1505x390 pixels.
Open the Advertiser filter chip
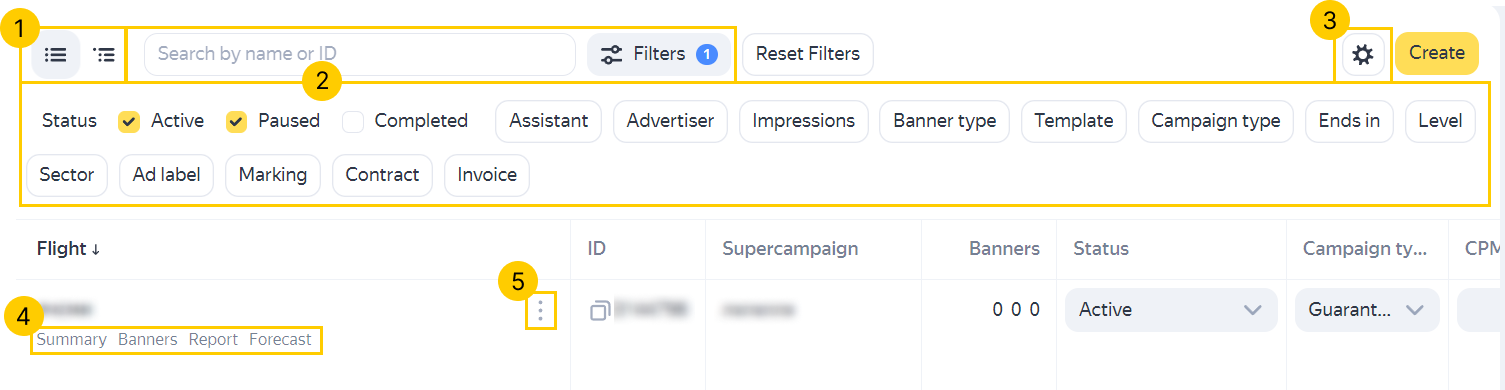pyautogui.click(x=670, y=121)
